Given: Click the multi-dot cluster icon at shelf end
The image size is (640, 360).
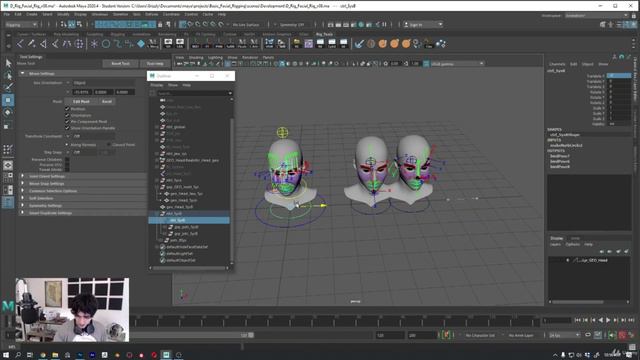Looking at the screenshot, I should [441, 44].
